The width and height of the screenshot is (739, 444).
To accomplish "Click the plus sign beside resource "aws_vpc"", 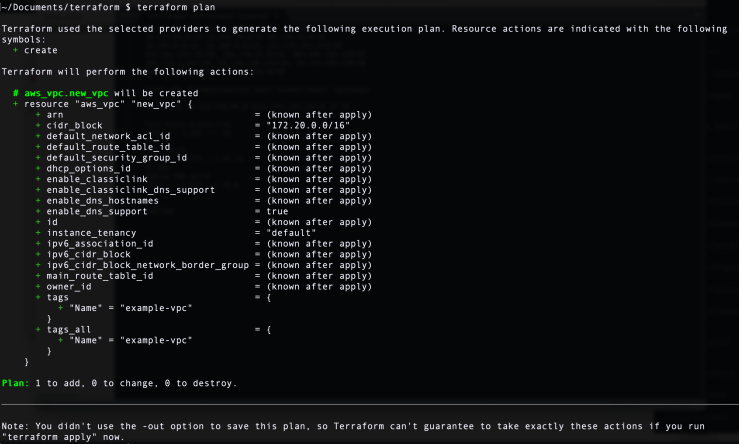I will tap(16, 104).
